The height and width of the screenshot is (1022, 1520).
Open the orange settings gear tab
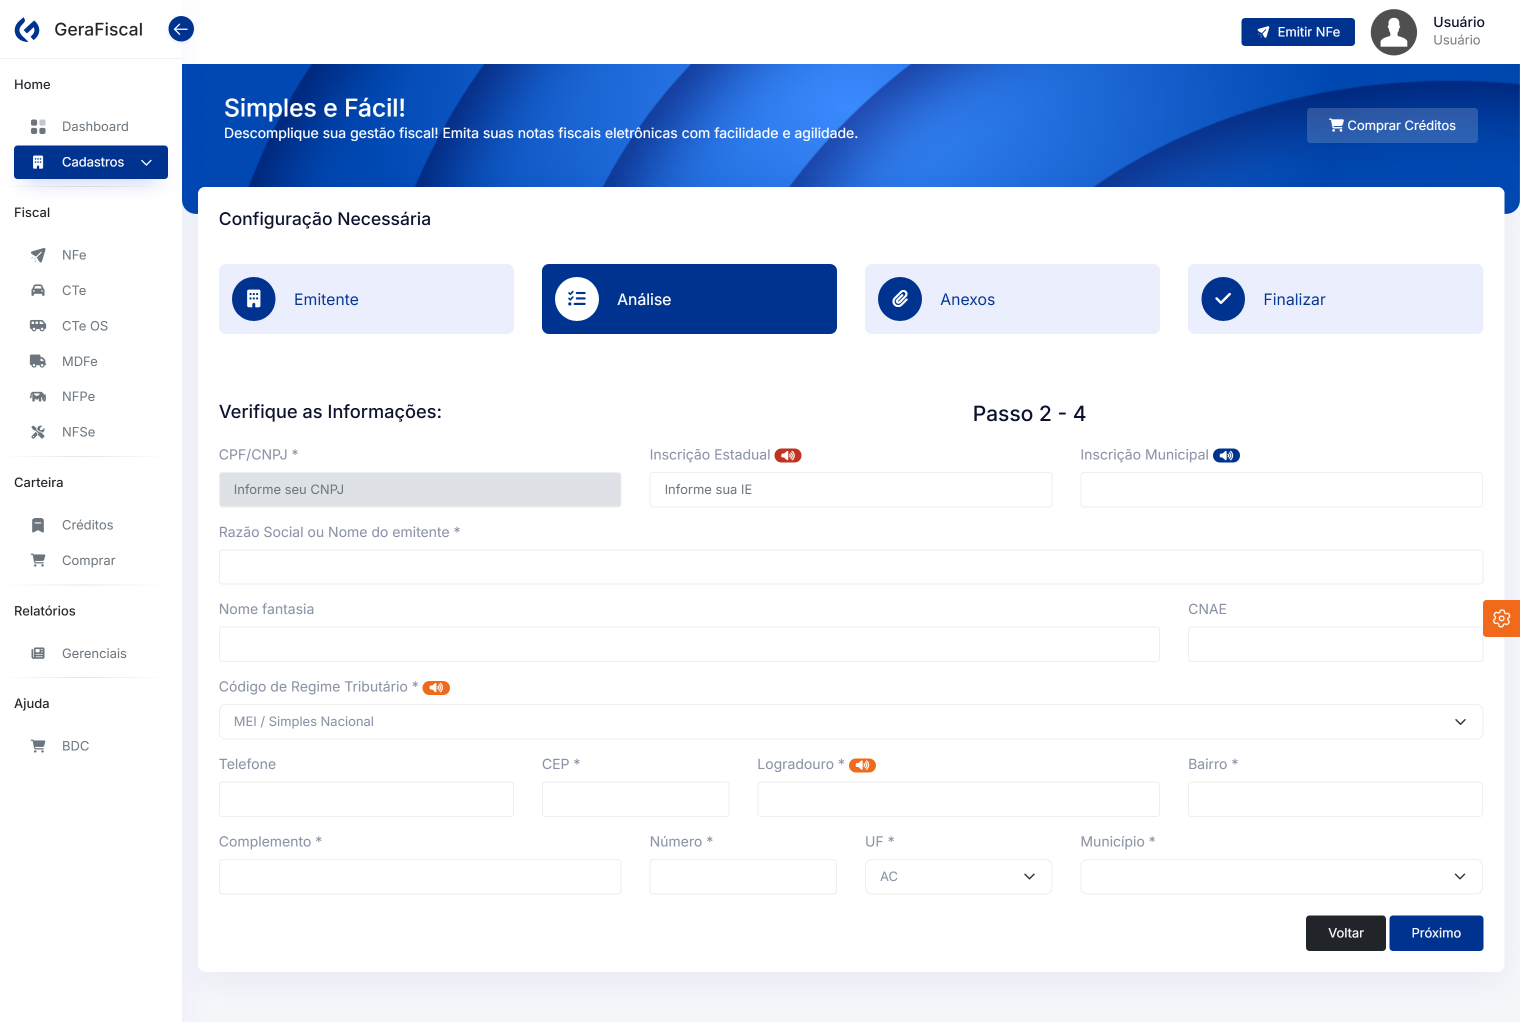coord(1501,619)
